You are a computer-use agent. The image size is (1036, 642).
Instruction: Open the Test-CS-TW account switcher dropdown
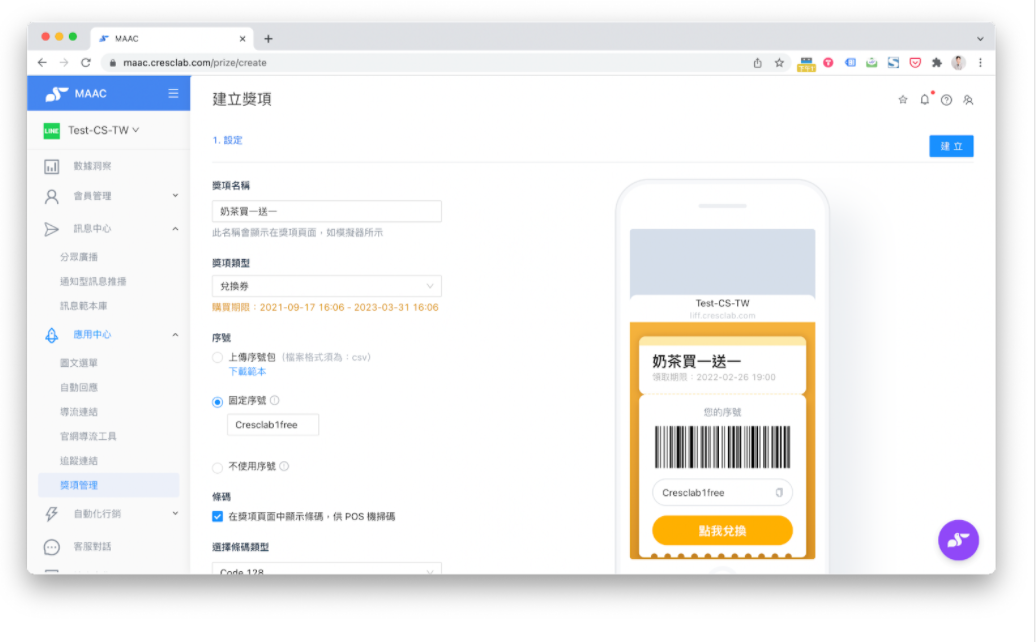click(103, 131)
